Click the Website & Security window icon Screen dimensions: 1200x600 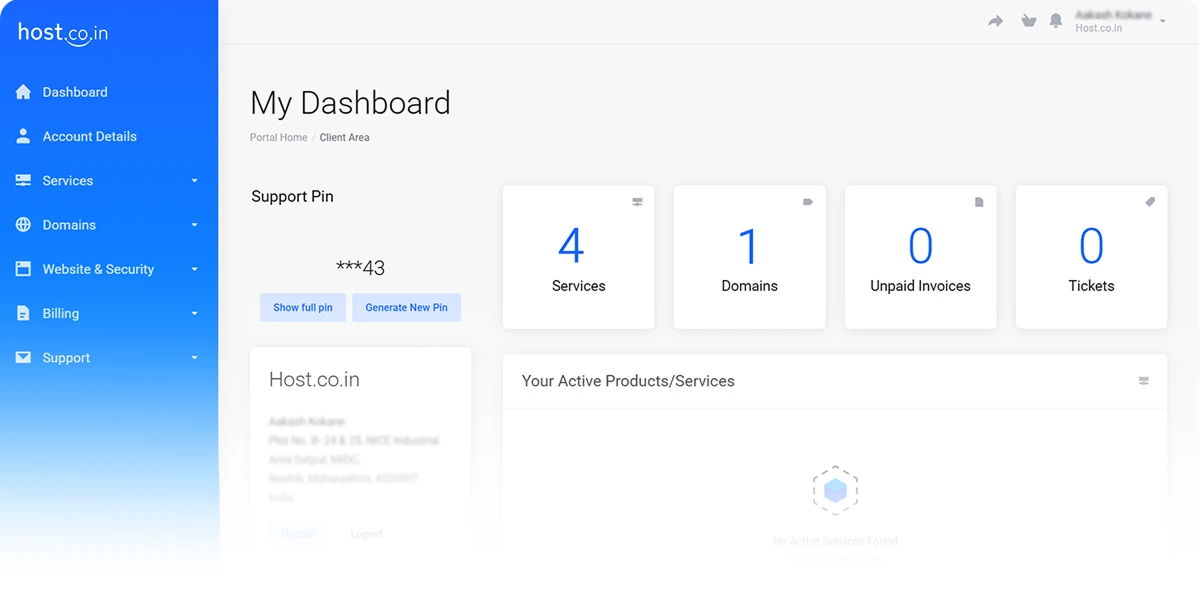coord(23,269)
